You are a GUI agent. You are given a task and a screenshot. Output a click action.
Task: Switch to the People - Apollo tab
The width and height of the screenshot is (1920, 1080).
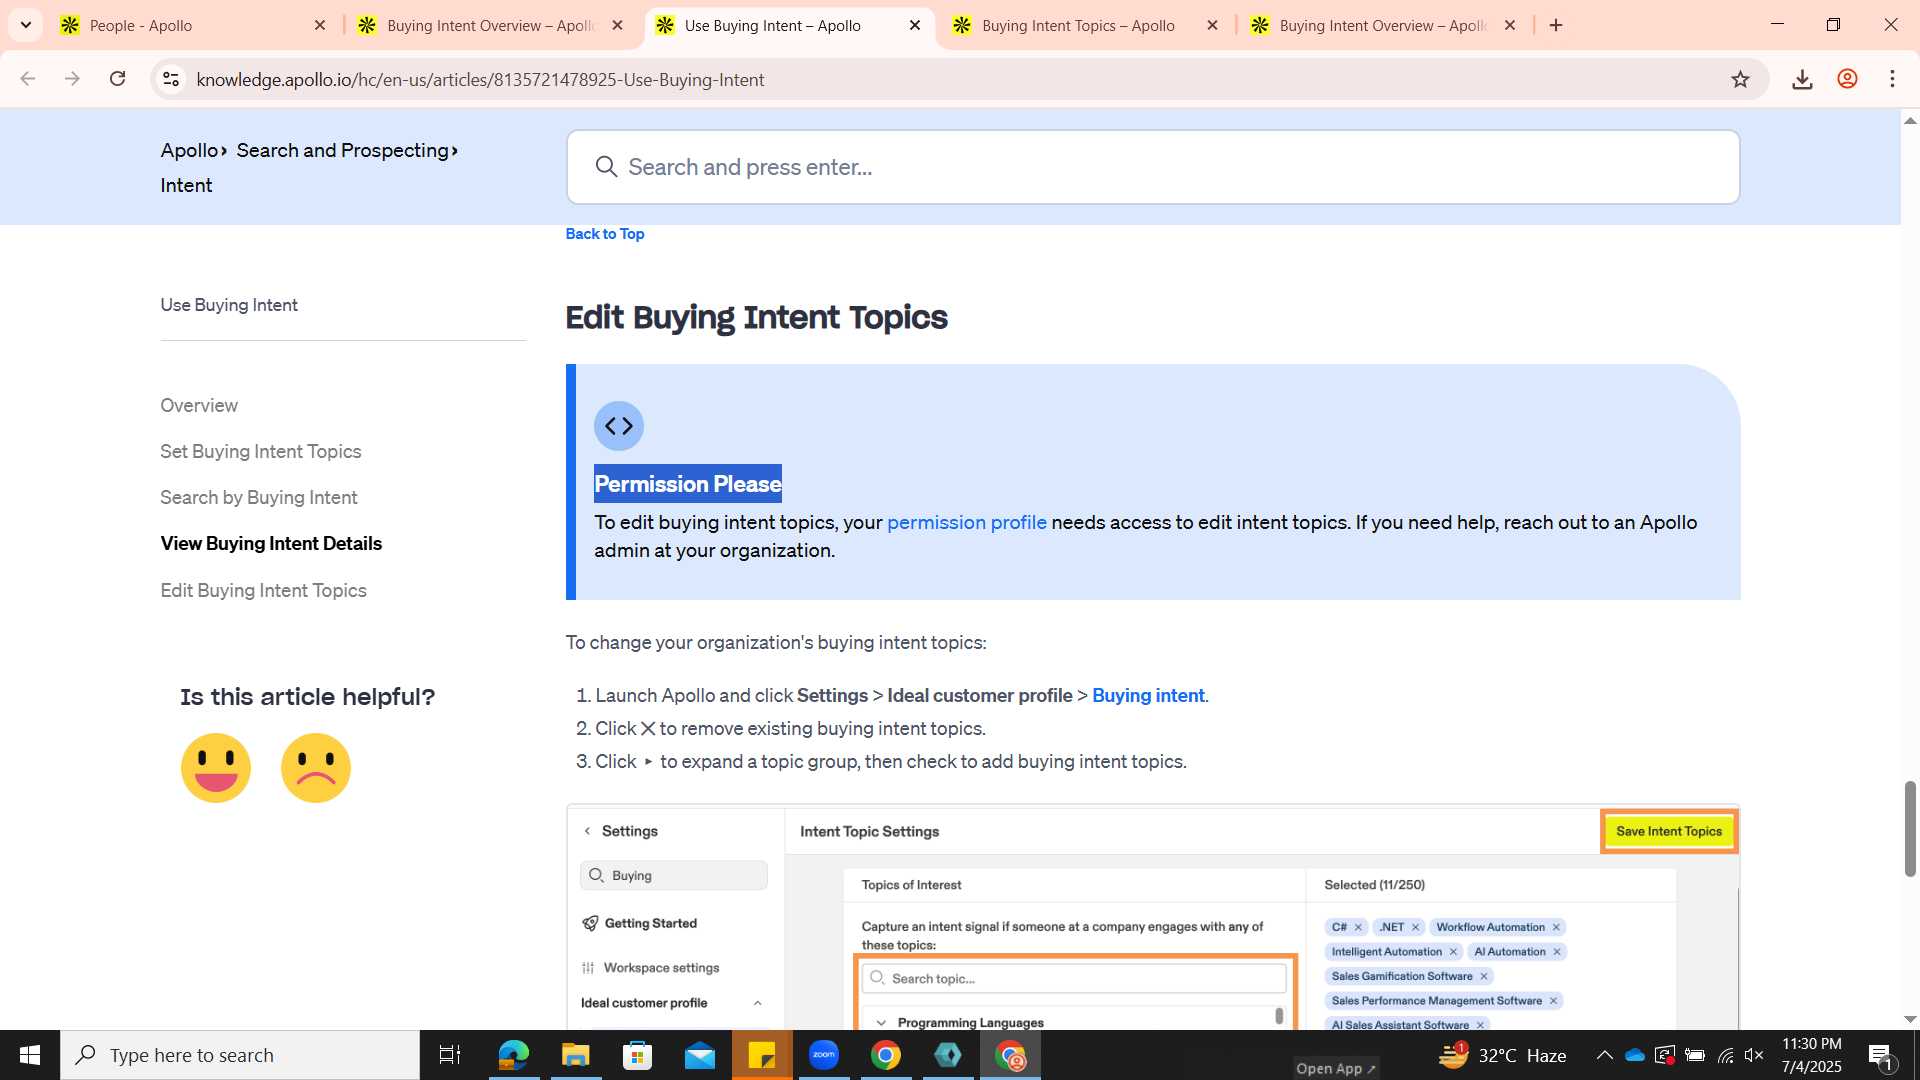coord(190,25)
